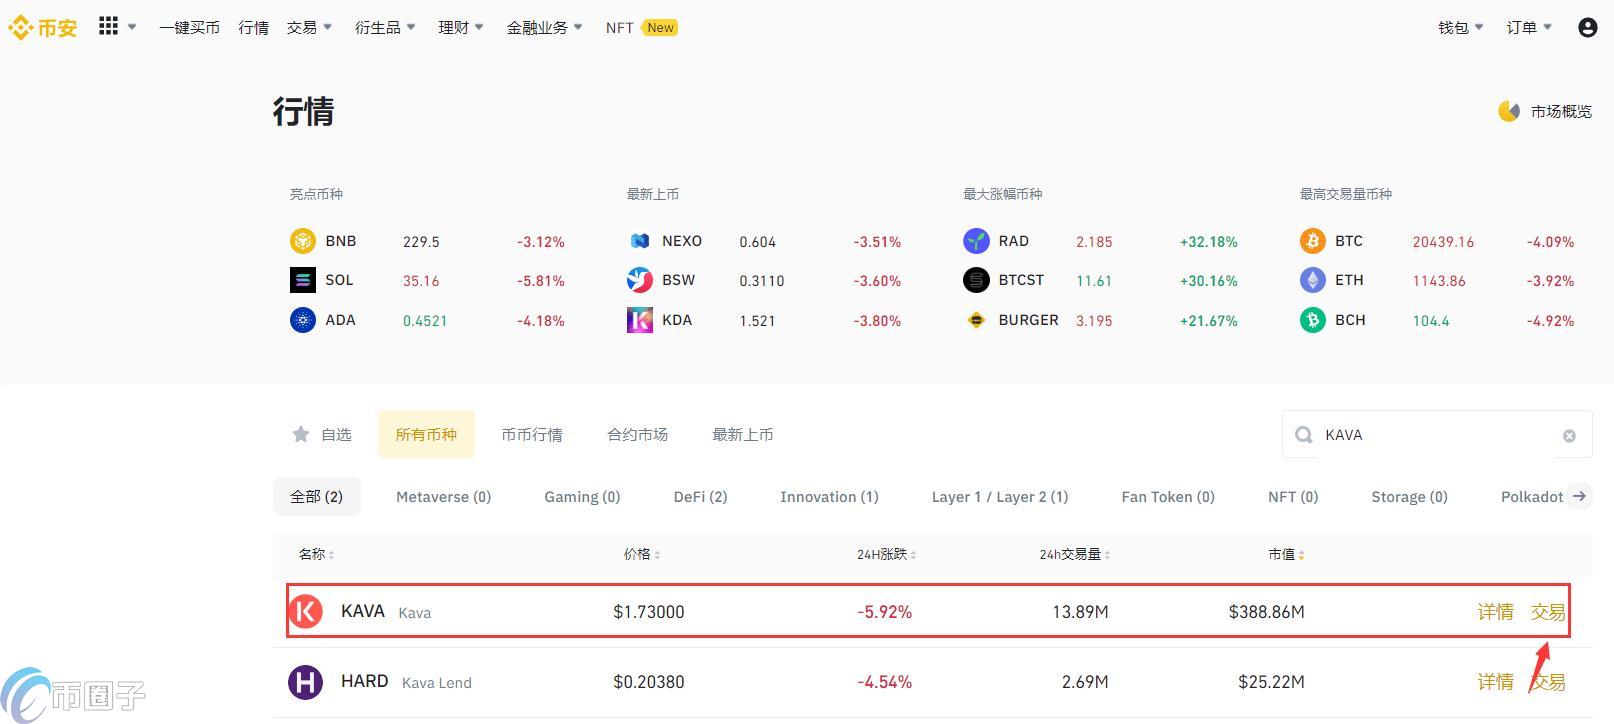
Task: Click the NEXO coin icon
Action: point(640,241)
